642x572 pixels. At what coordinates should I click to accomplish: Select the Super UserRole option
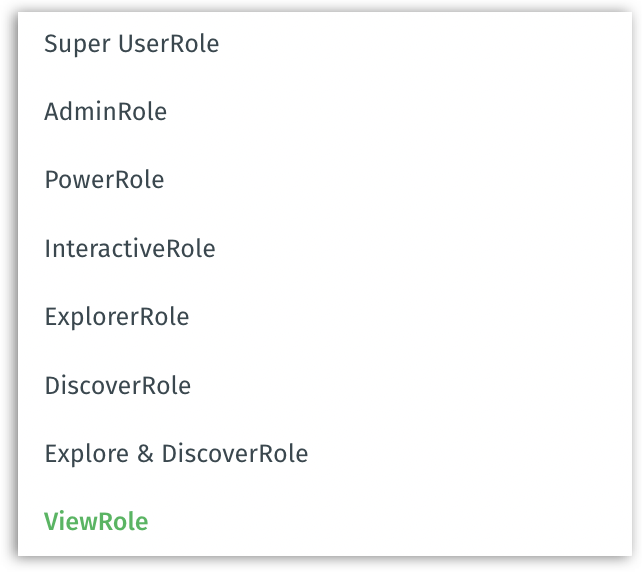click(325, 43)
